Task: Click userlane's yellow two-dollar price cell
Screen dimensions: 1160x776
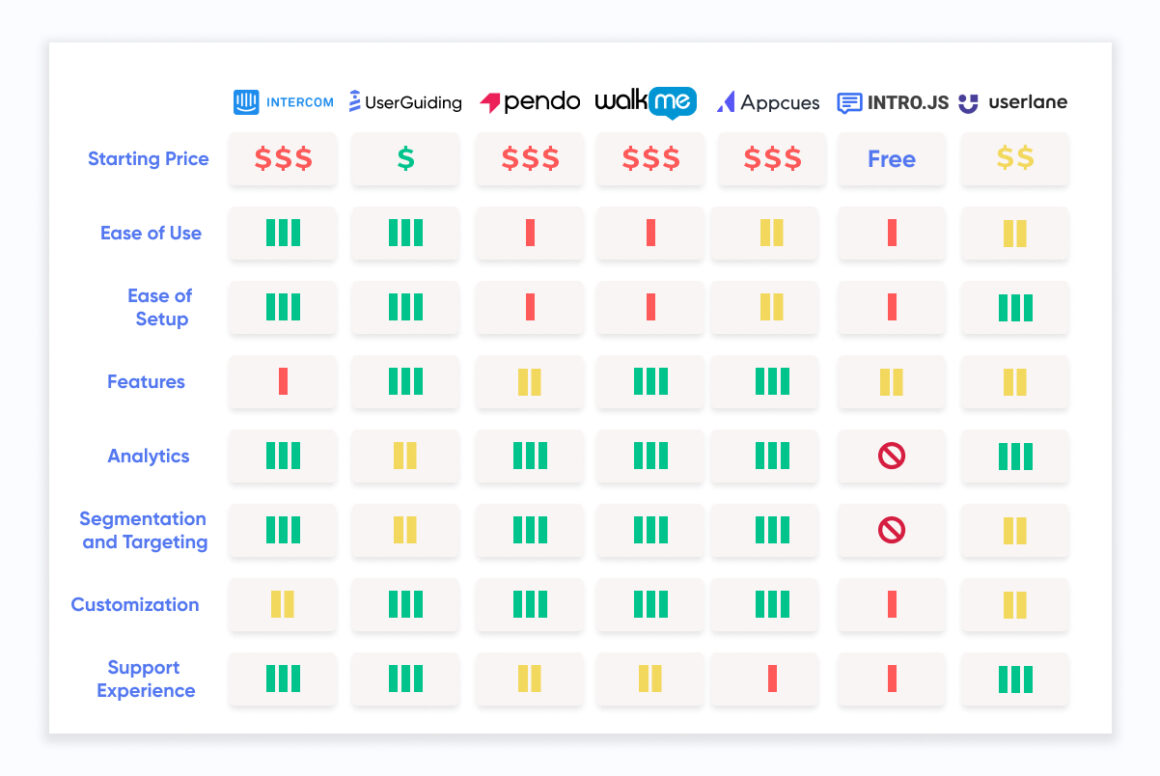Action: (1015, 158)
